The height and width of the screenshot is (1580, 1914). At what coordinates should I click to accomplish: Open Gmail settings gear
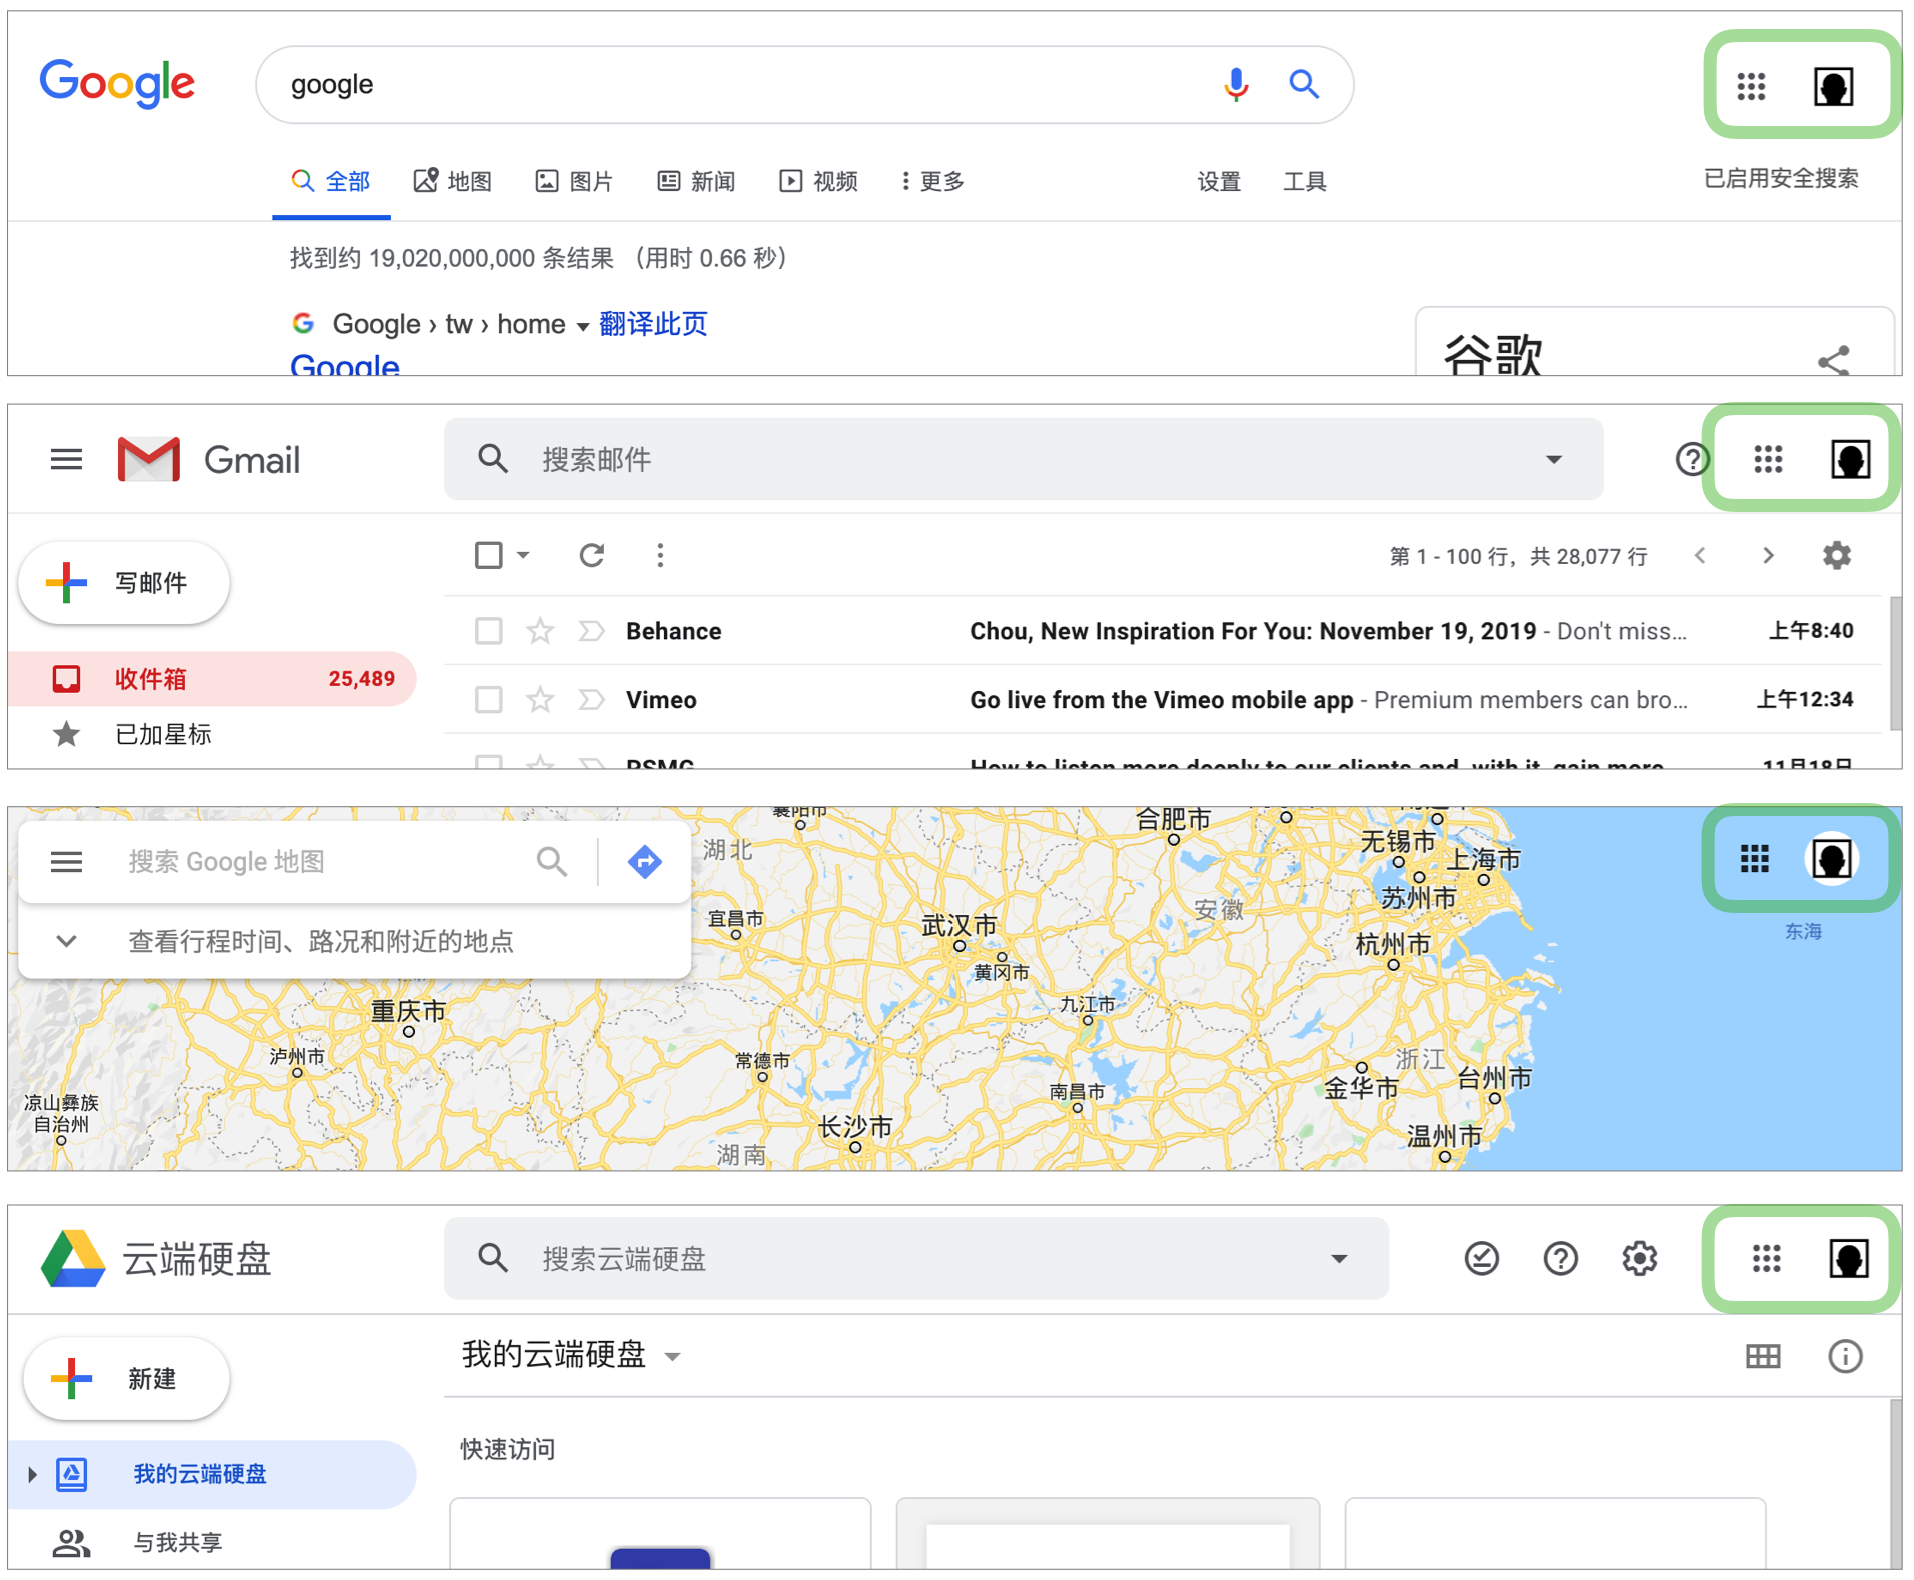(1837, 555)
